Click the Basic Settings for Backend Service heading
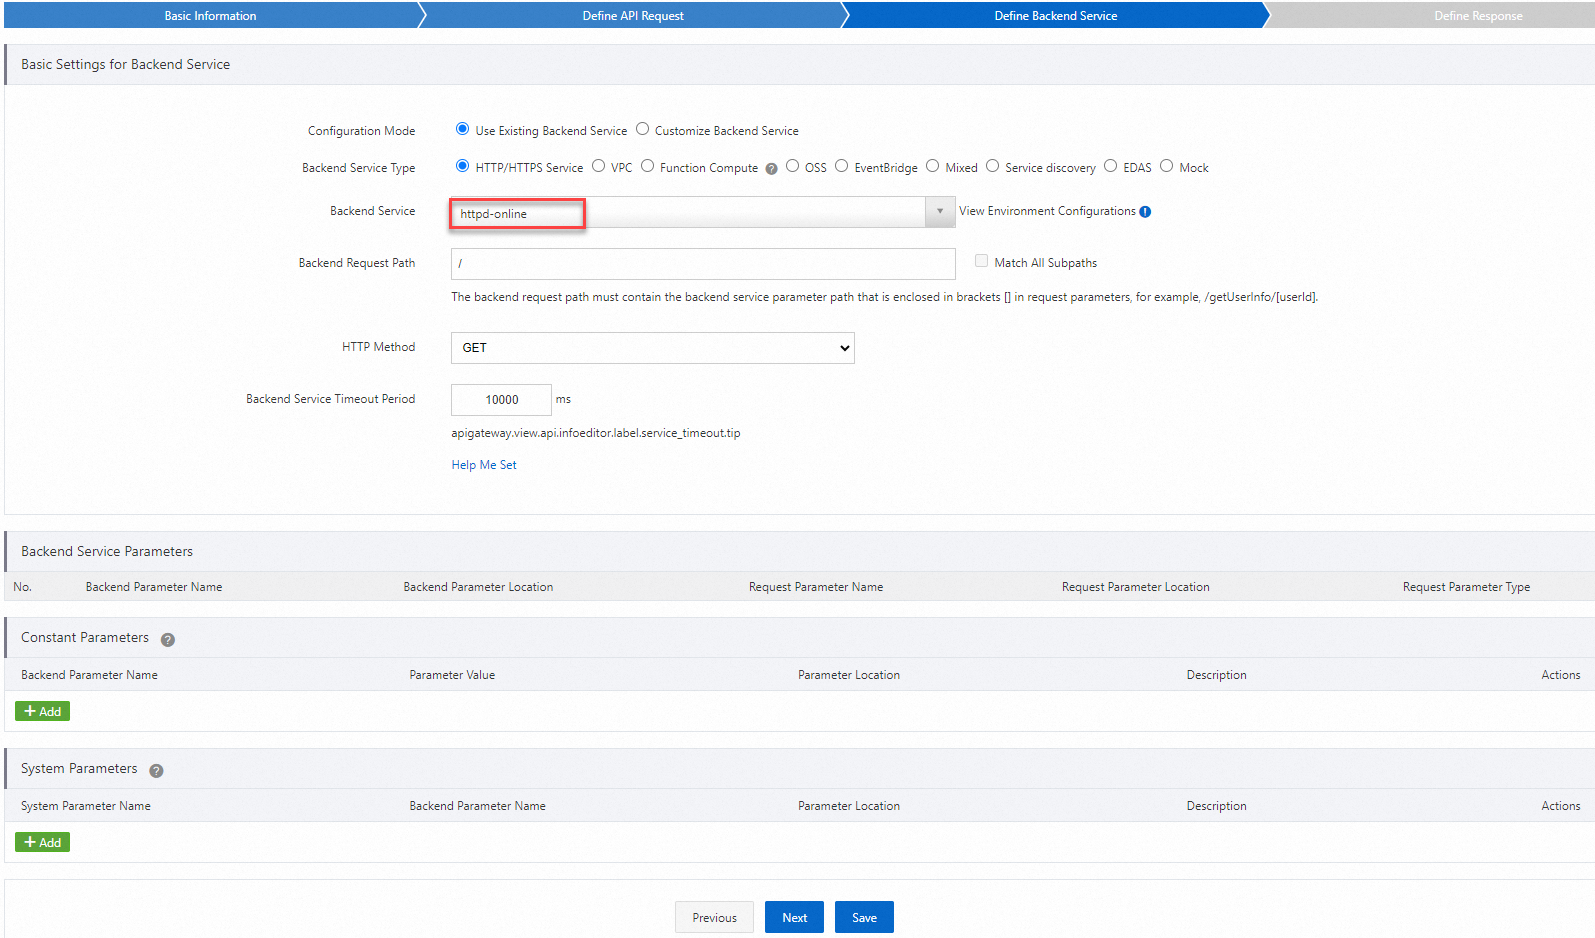Screen dimensions: 1595x938 click(x=125, y=64)
